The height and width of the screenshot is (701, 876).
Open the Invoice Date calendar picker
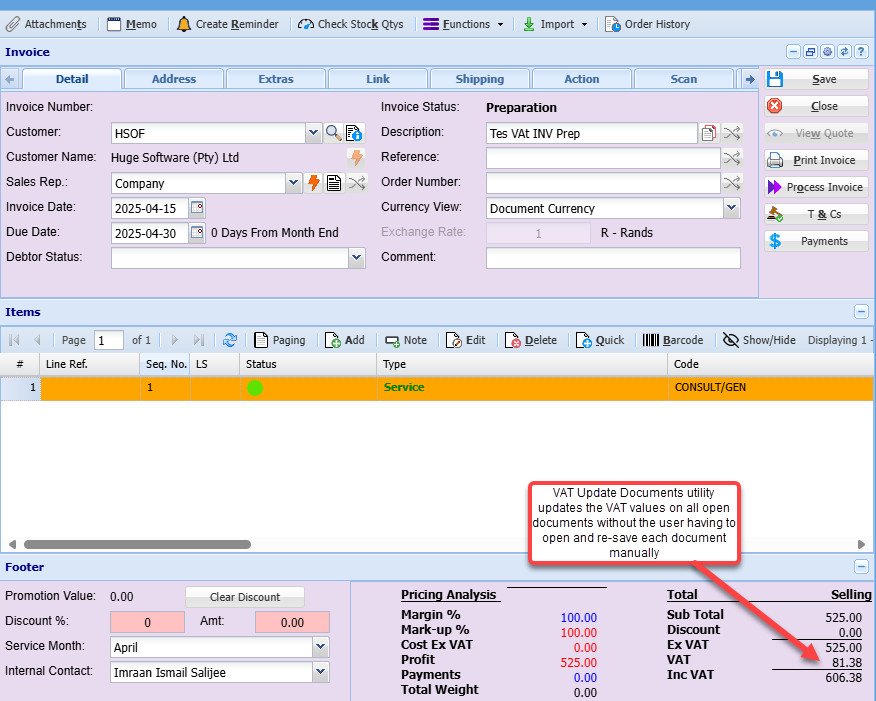coord(197,208)
